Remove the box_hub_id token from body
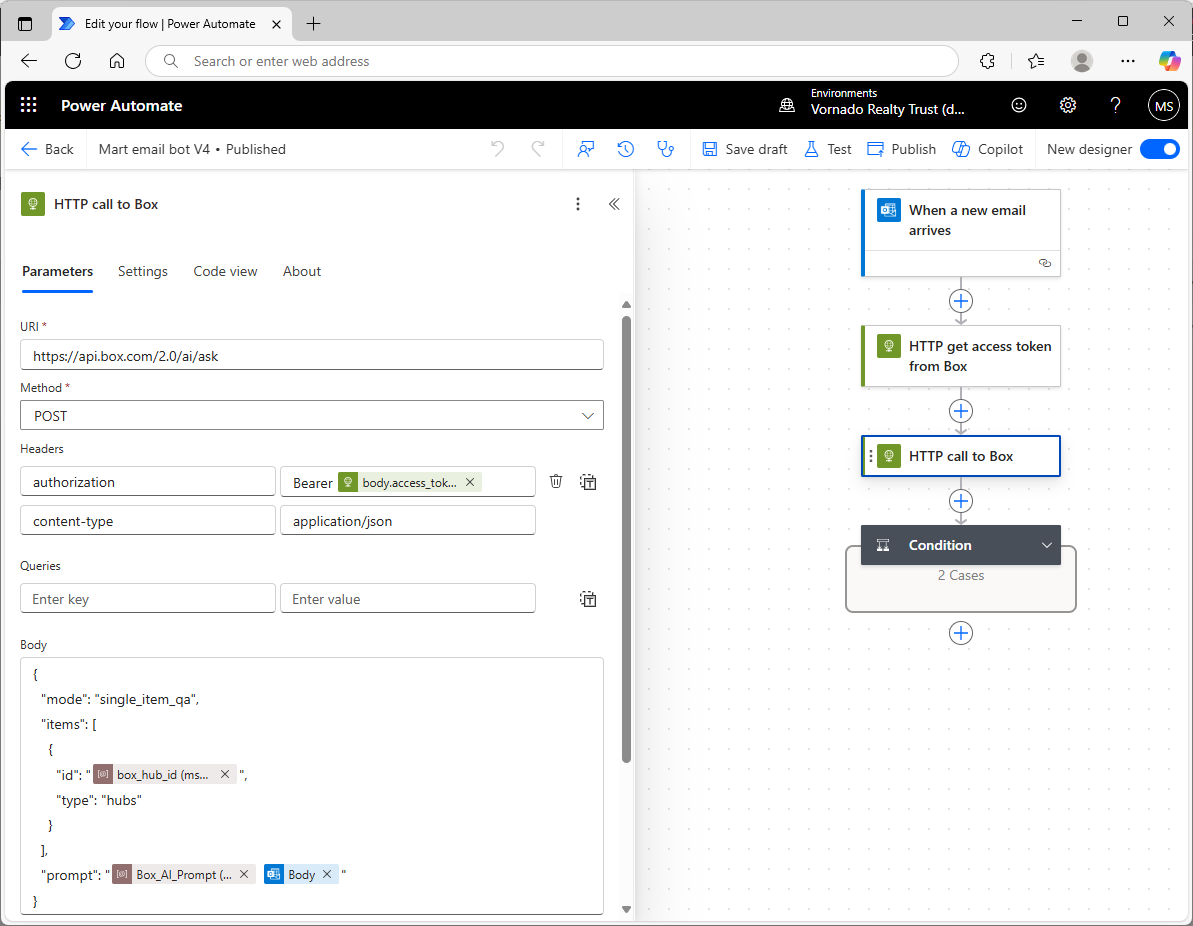1193x926 pixels. (x=225, y=774)
